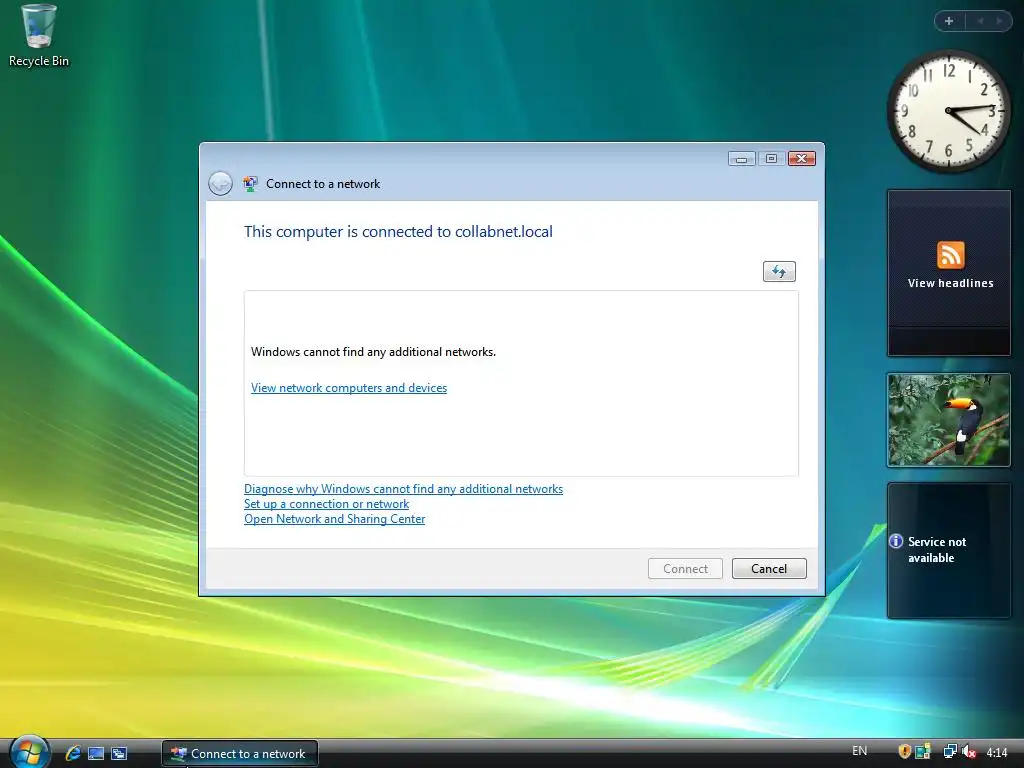Click the greyed-out Connect button
Viewport: 1024px width, 768px height.
tap(685, 568)
